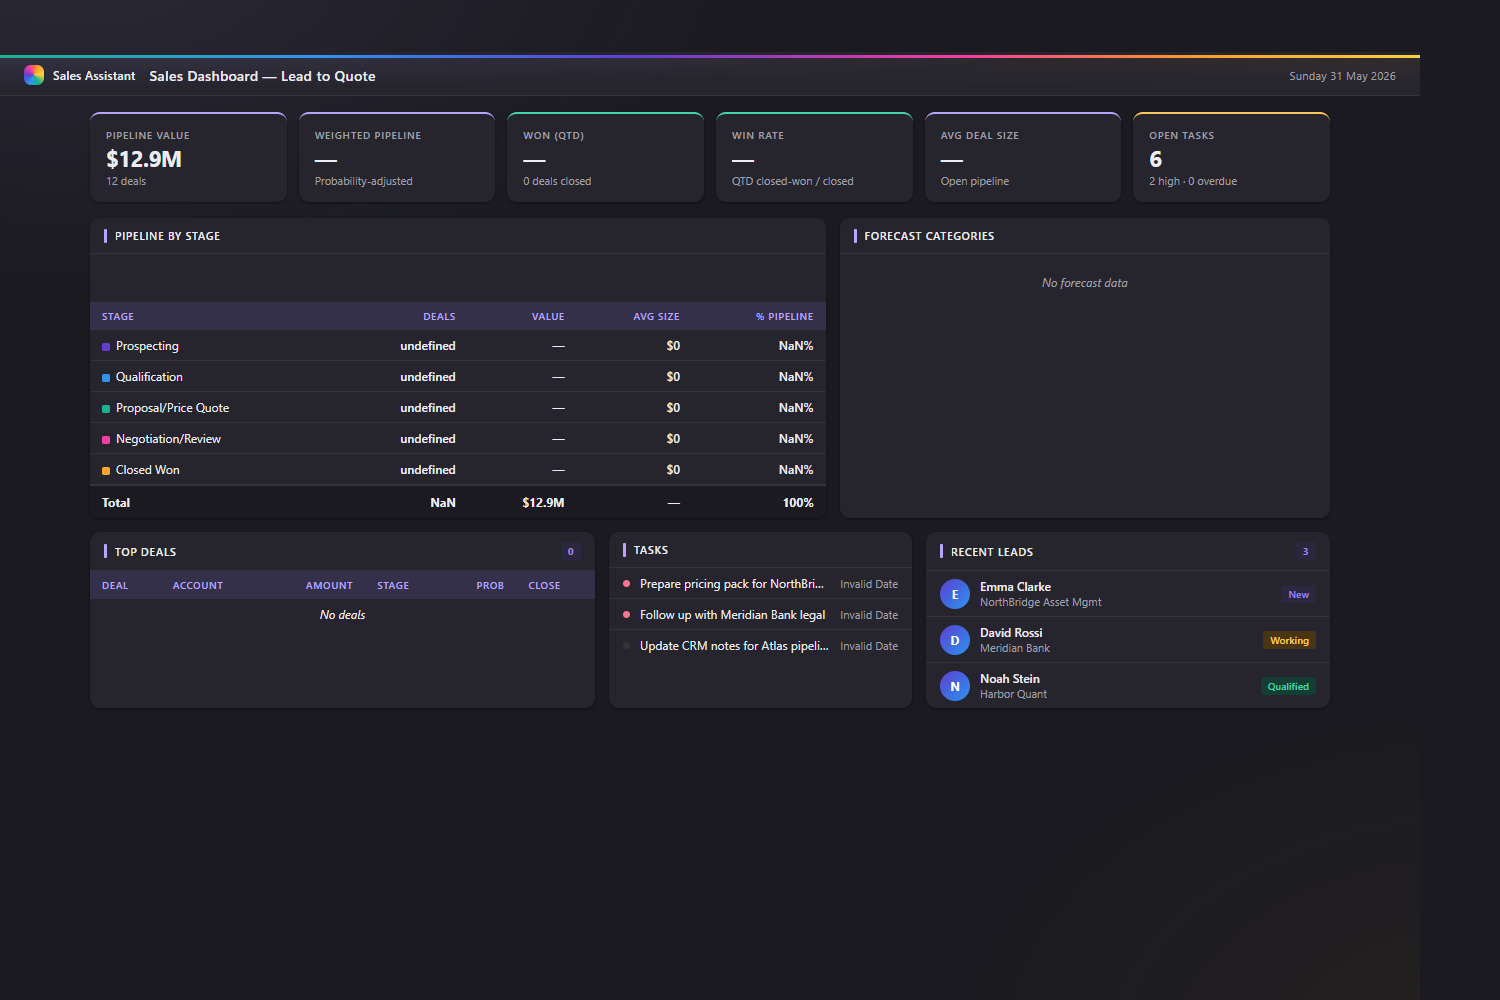Click the '2 high · 0 overdue' subtext

point(1193,181)
